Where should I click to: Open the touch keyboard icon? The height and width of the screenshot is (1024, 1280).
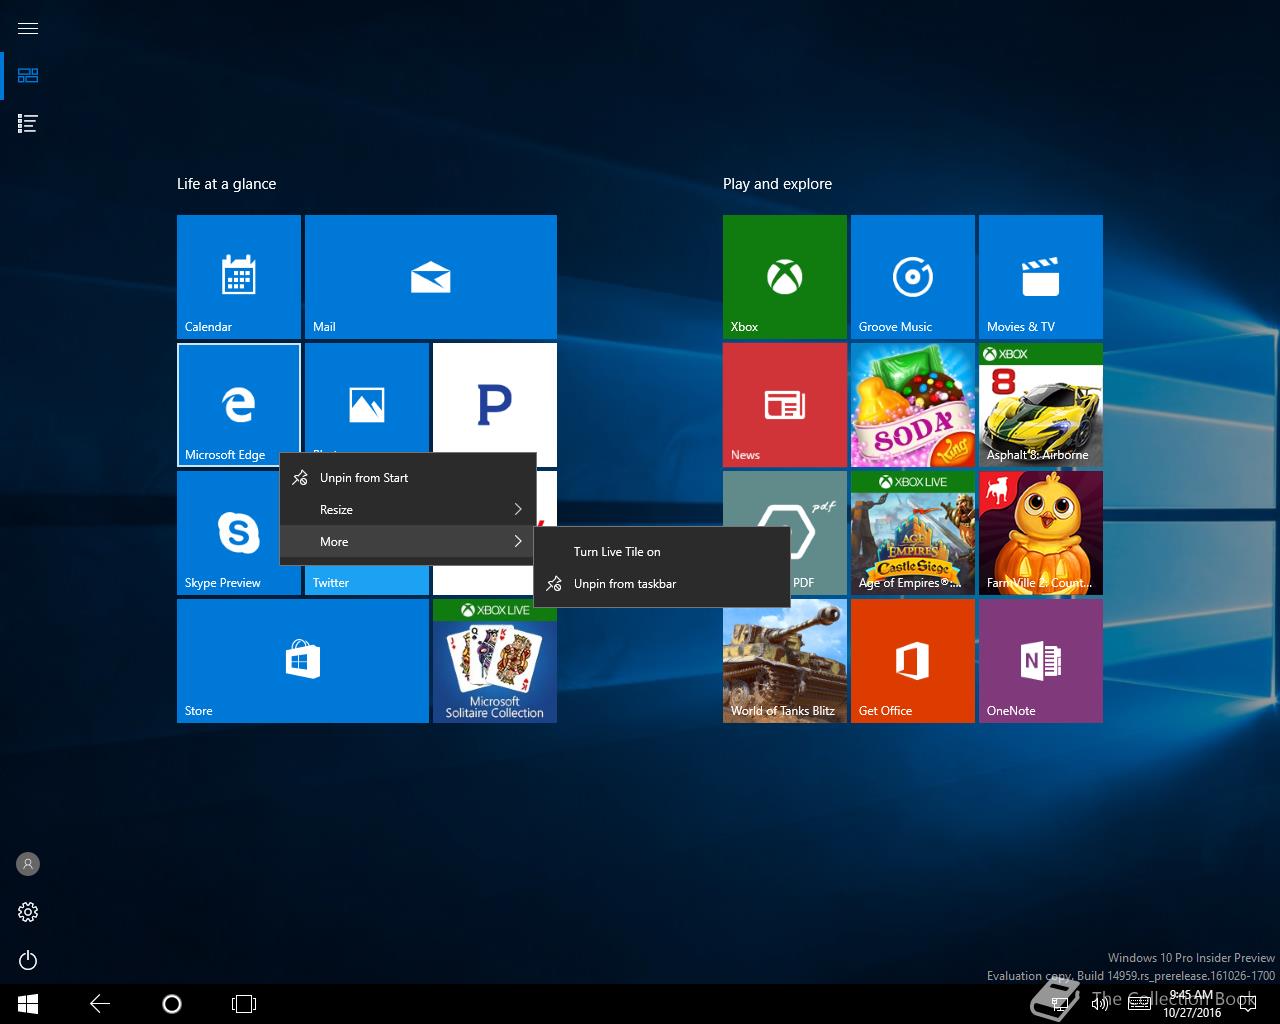click(1139, 1004)
